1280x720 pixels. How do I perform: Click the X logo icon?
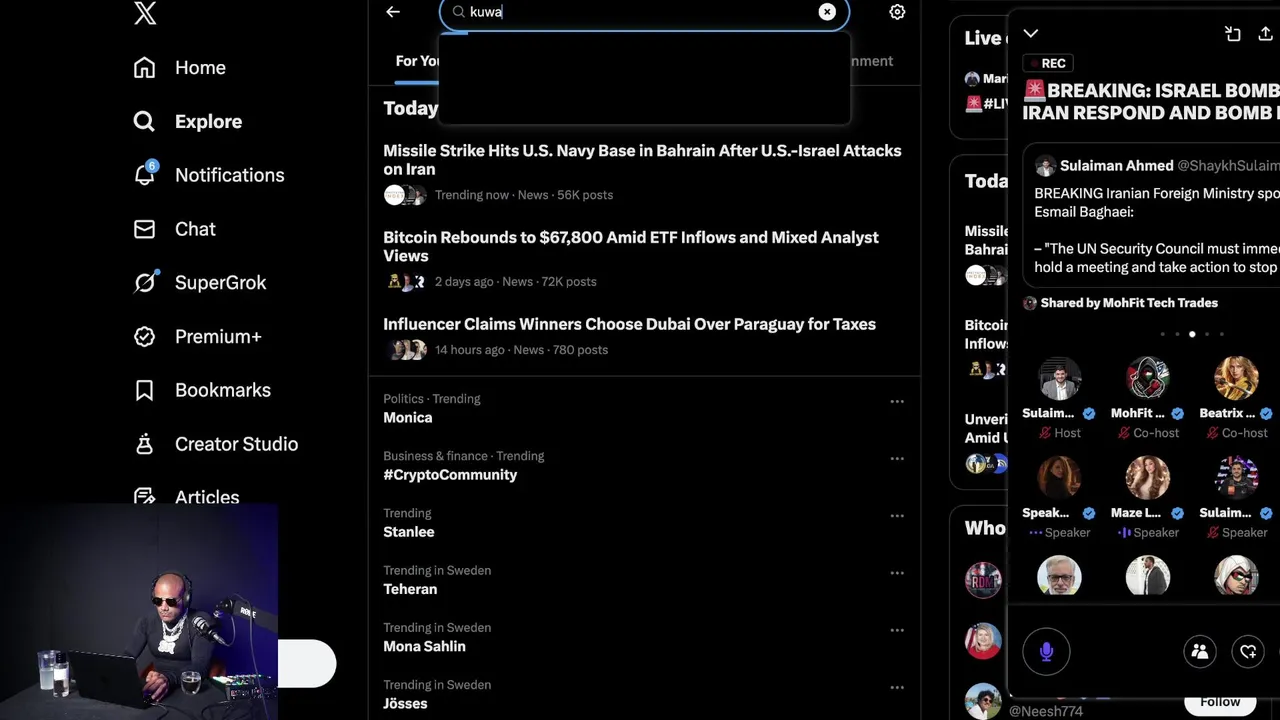point(145,13)
